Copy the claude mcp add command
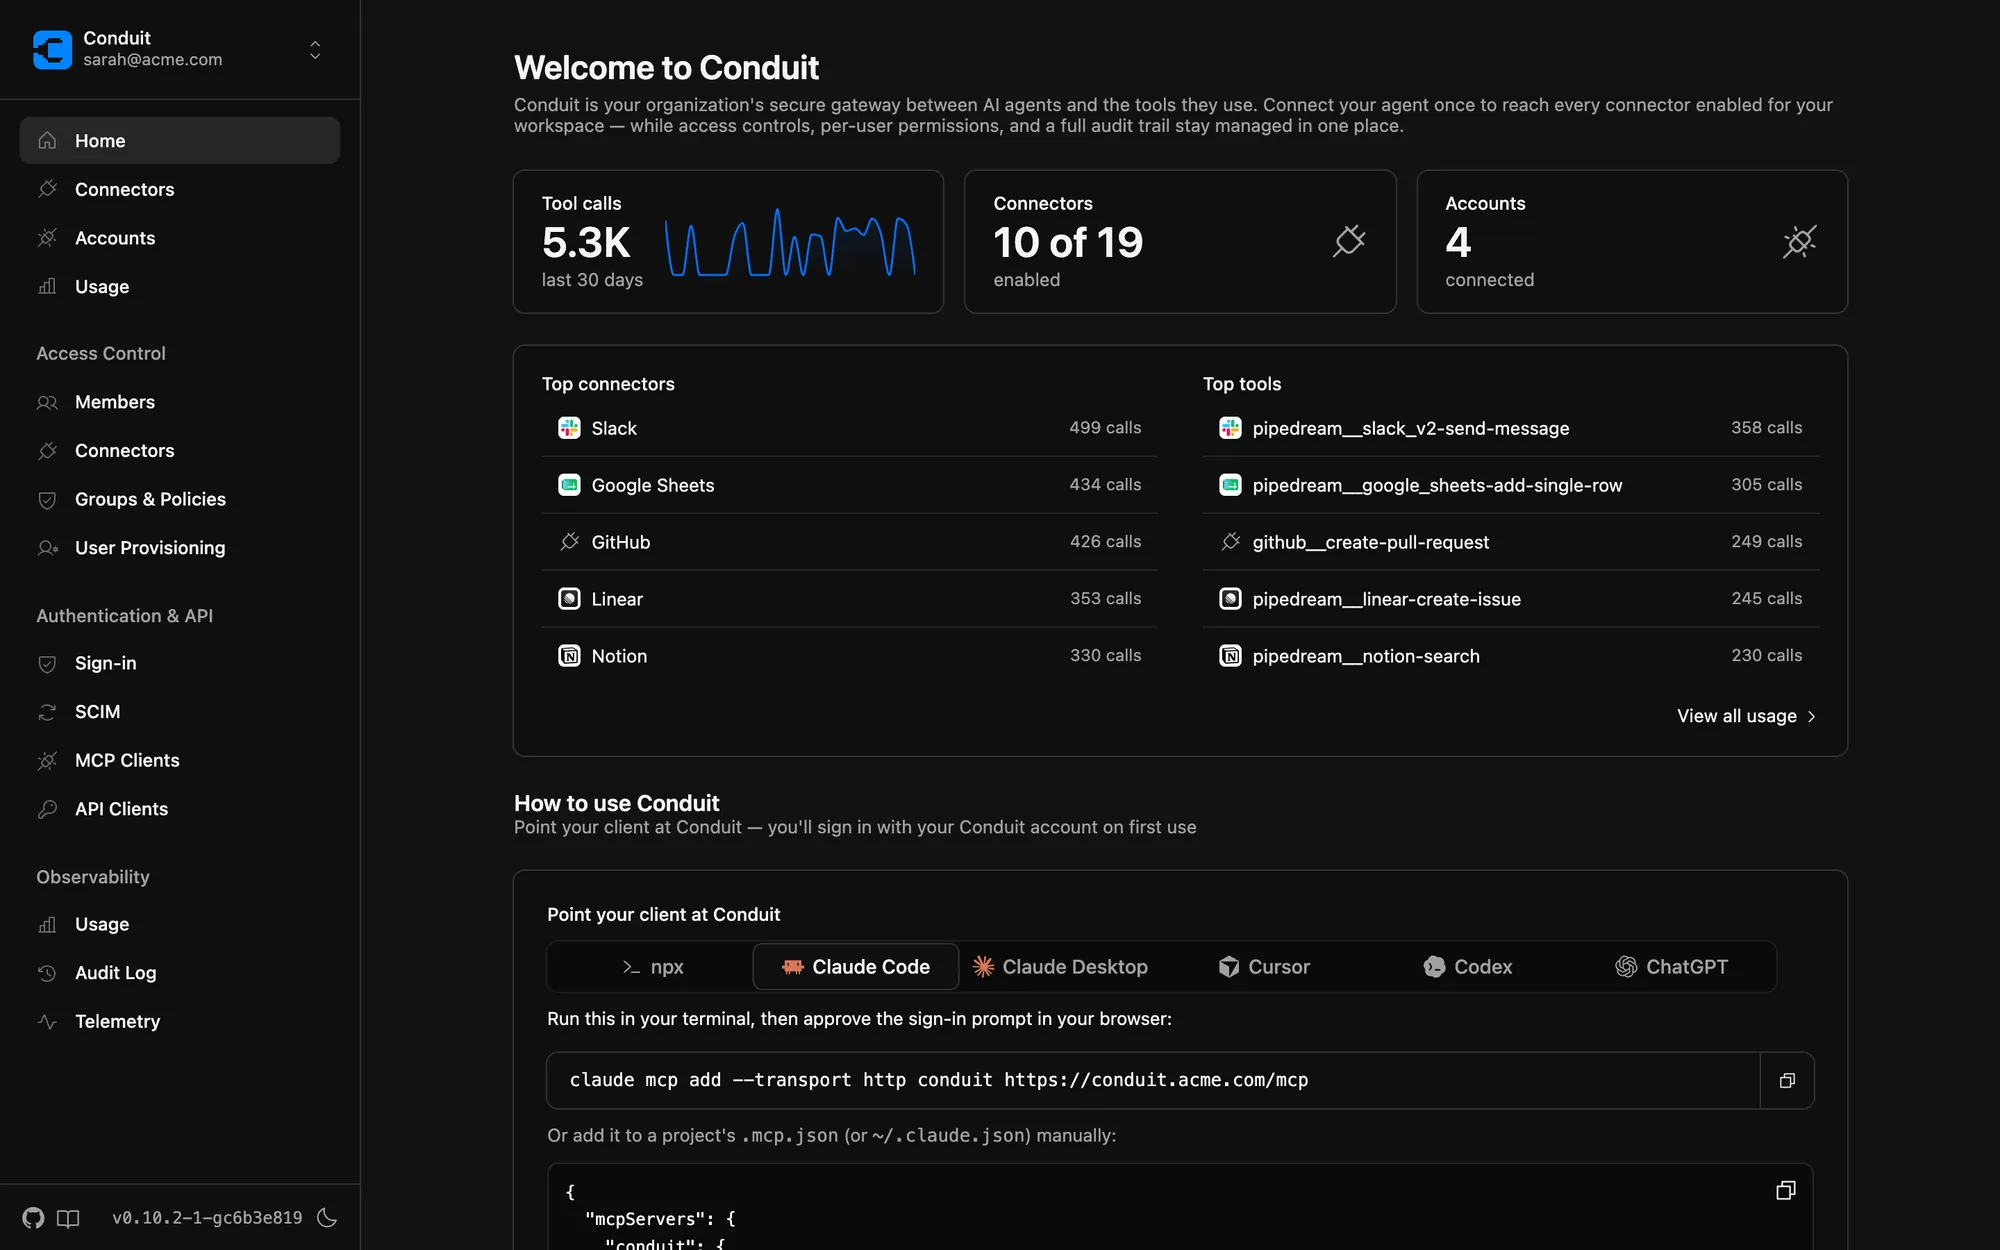 point(1787,1080)
